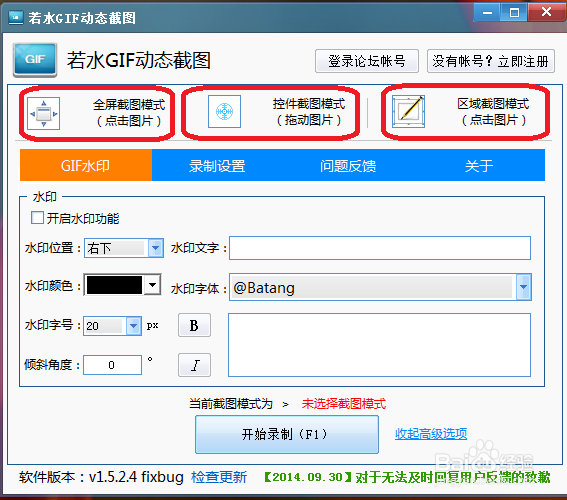Start recording with 开始录制（F1）button
This screenshot has height=500, width=567.
(x=287, y=434)
